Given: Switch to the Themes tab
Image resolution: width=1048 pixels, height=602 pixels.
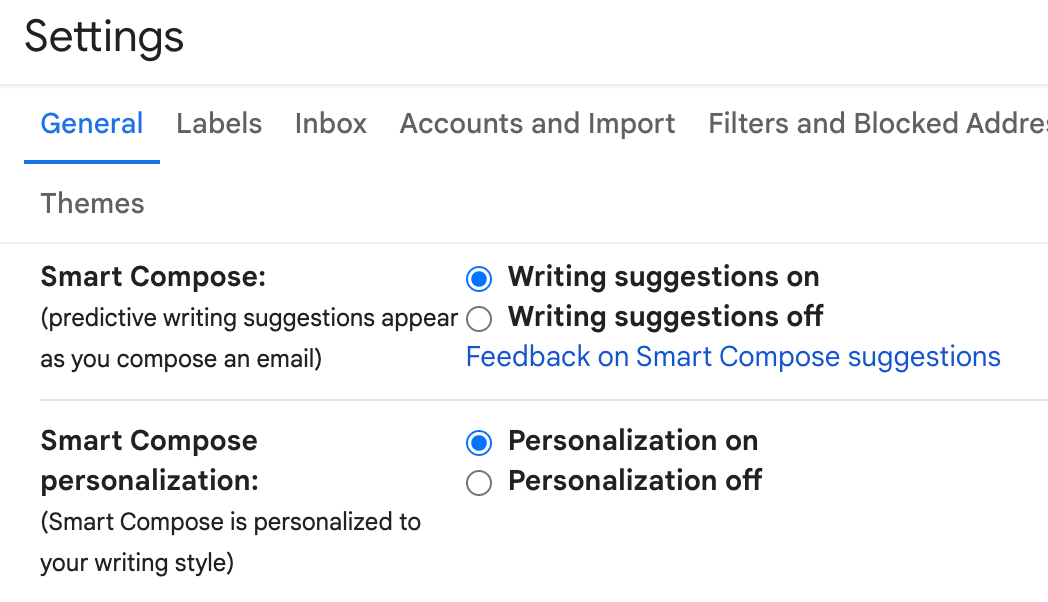Looking at the screenshot, I should click(92, 203).
